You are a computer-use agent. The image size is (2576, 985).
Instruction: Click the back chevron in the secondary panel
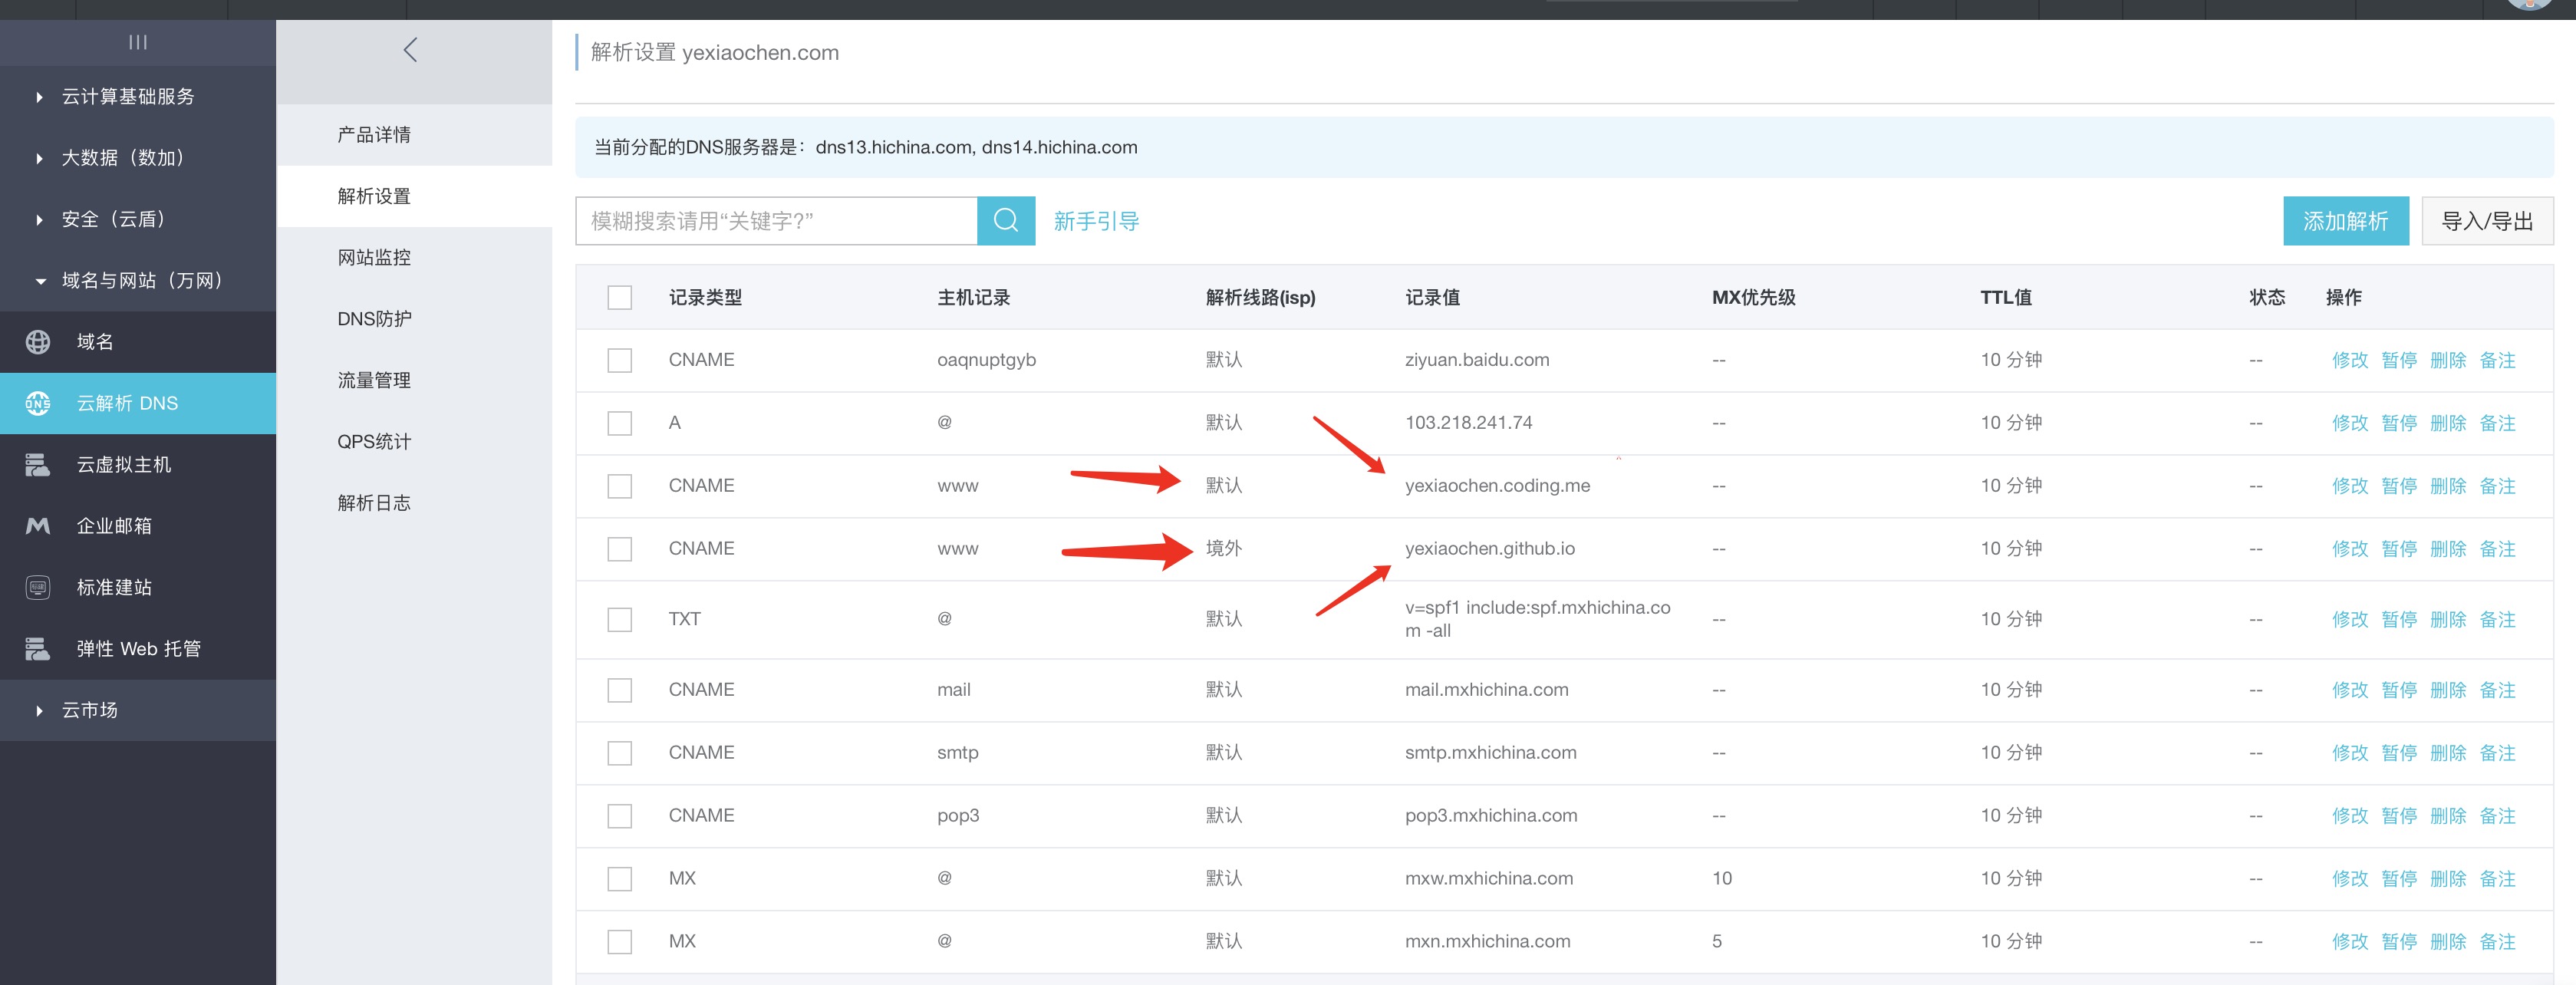pos(410,50)
